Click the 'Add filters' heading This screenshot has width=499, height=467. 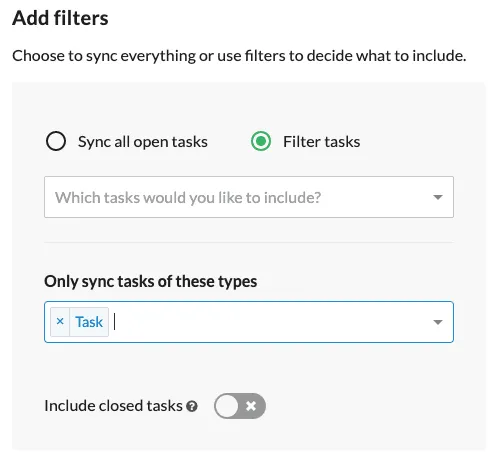(x=60, y=18)
